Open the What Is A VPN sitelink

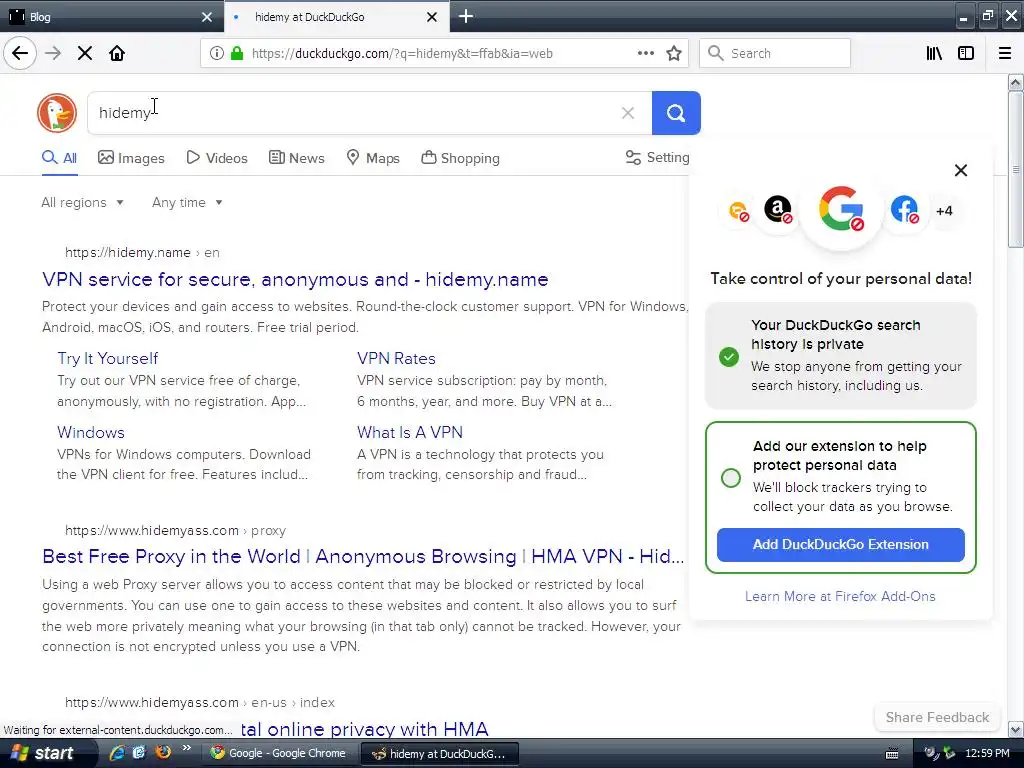click(x=409, y=432)
